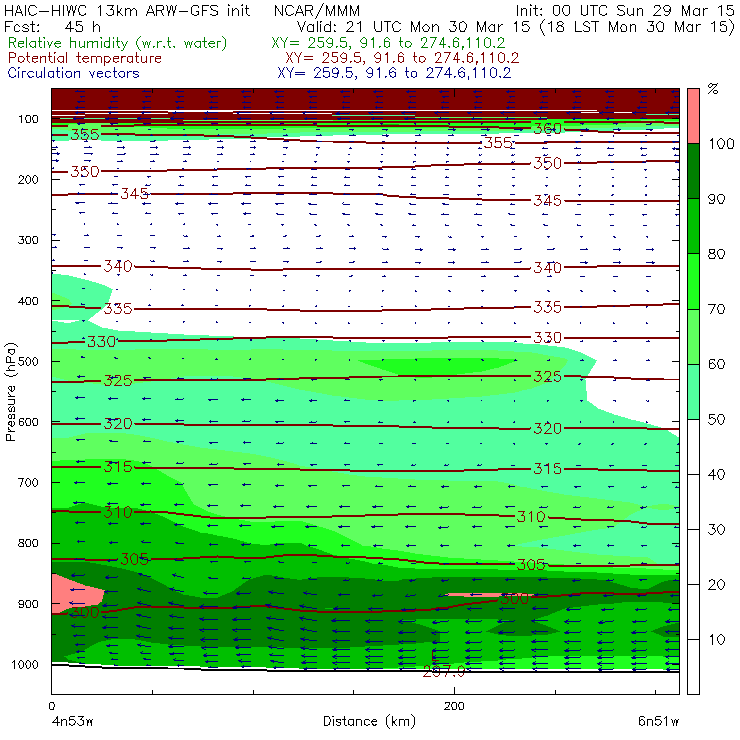Screen dimensions: 740x740
Task: Click the colorbar '50' value label
Action: click(716, 420)
